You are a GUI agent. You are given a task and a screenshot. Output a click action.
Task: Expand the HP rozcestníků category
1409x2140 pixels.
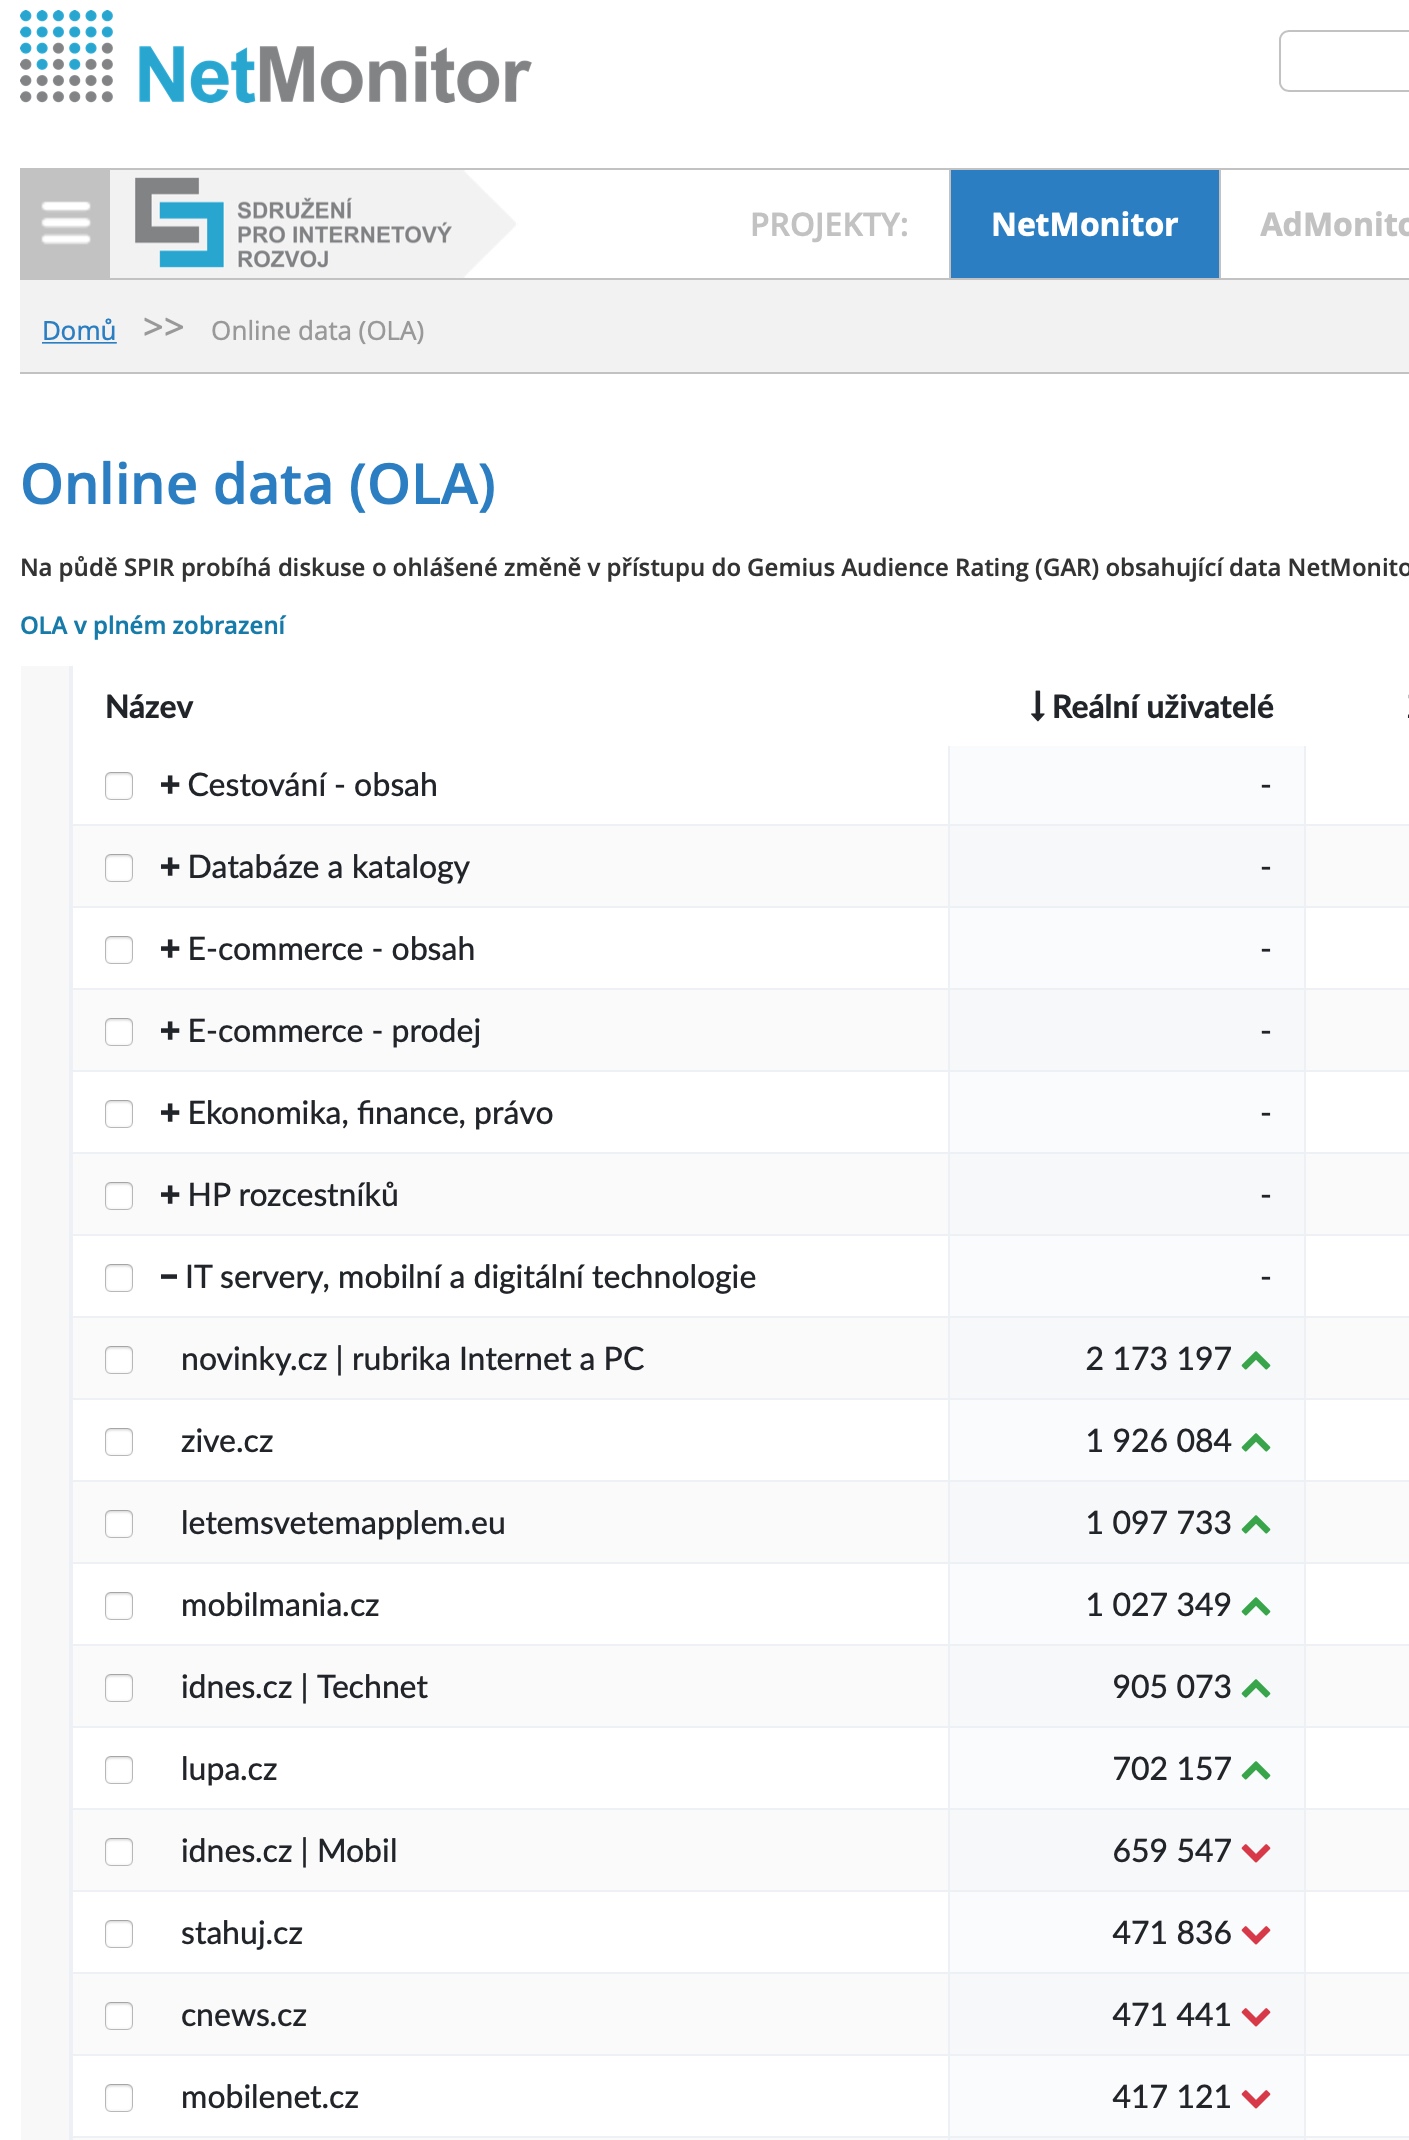170,1195
